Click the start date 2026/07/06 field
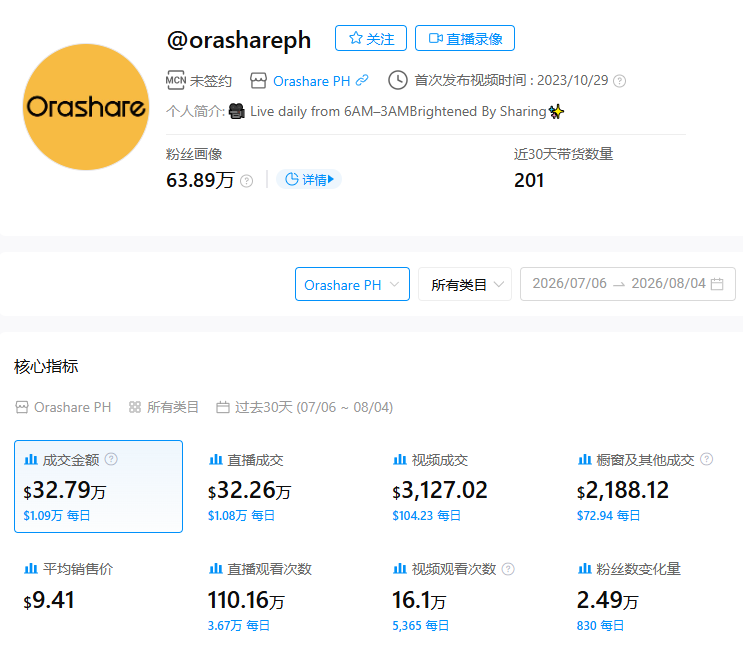Viewport: 743px width, 671px height. [x=569, y=283]
